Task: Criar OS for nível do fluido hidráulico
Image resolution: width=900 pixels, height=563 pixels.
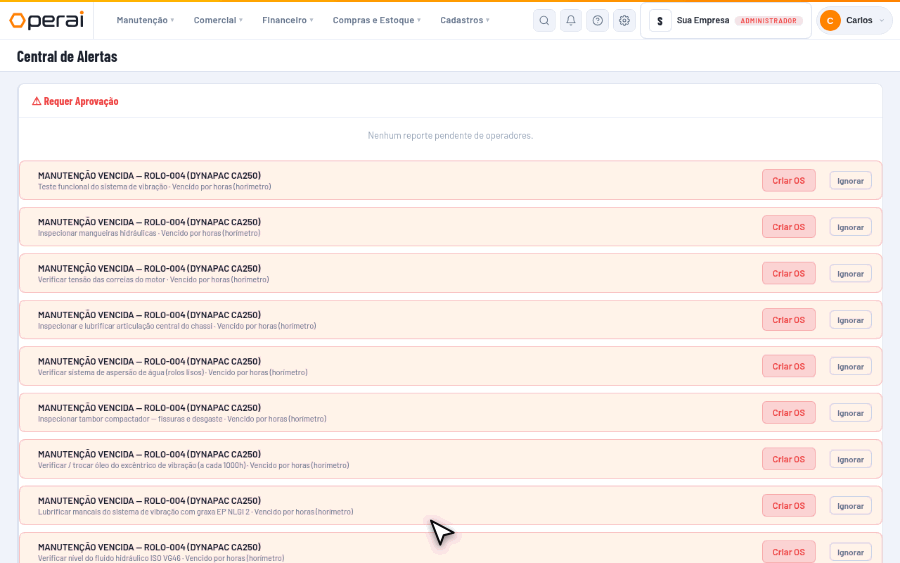Action: point(789,552)
